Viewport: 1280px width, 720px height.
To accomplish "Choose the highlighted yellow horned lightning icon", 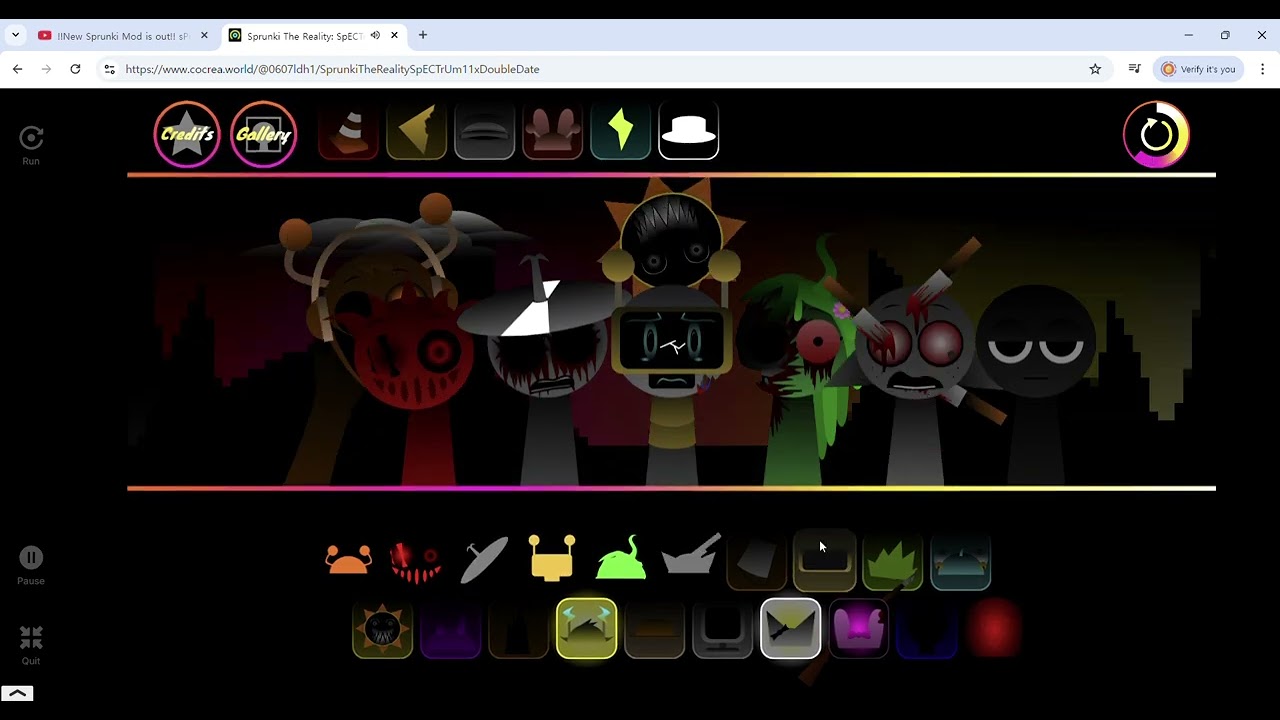I will pyautogui.click(x=586, y=628).
